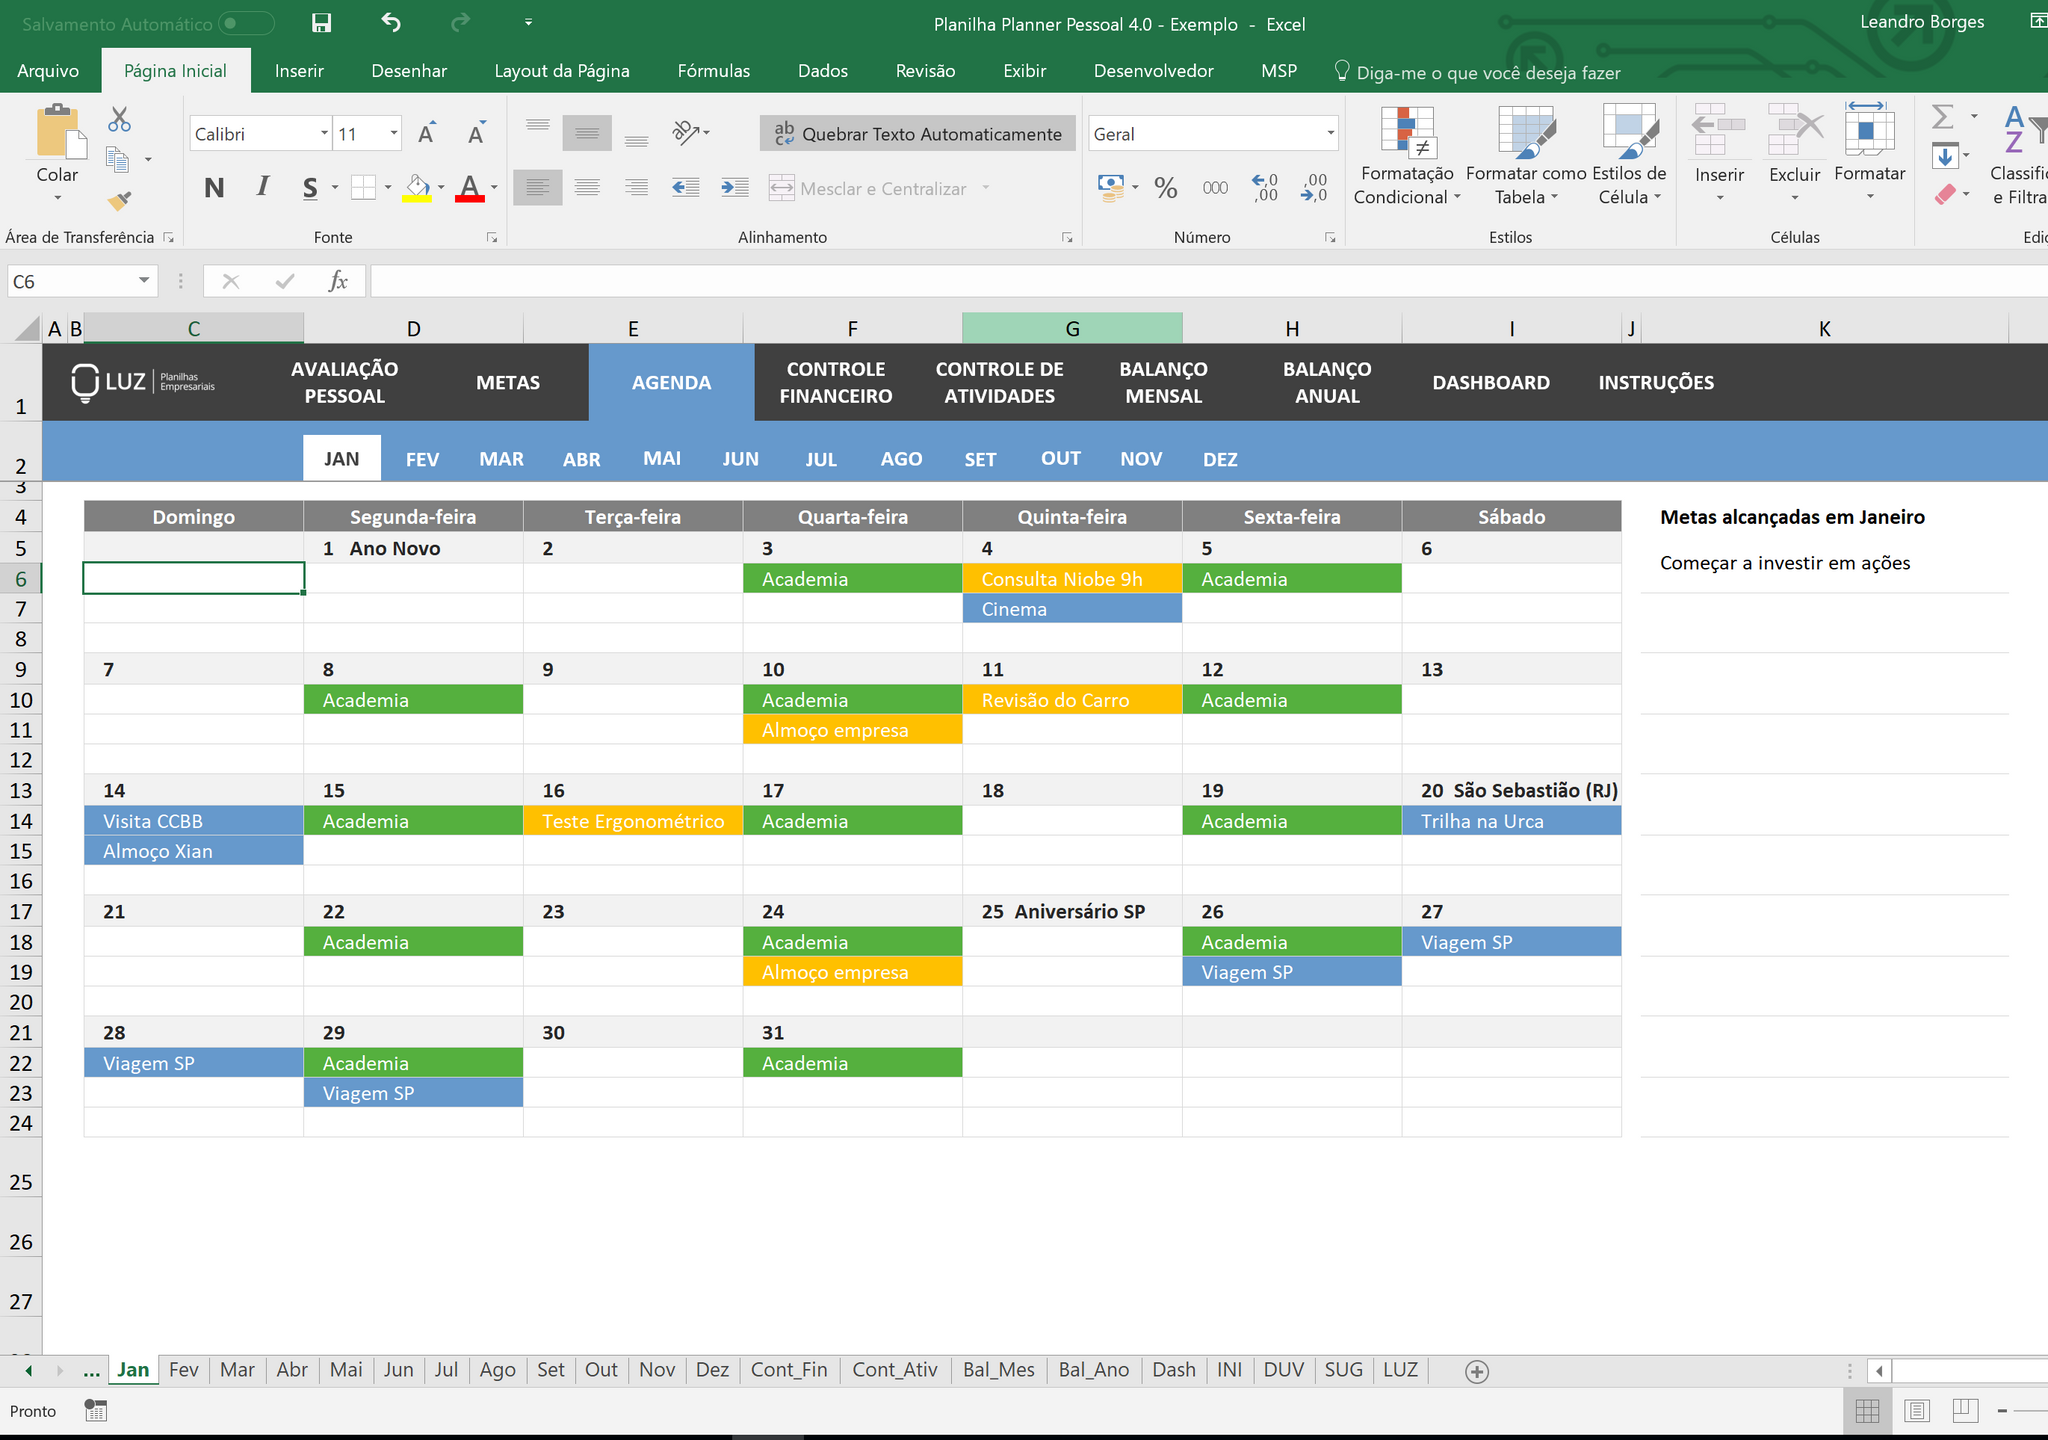
Task: Toggle Quebrar Texto Automaticamente
Action: pos(917,134)
